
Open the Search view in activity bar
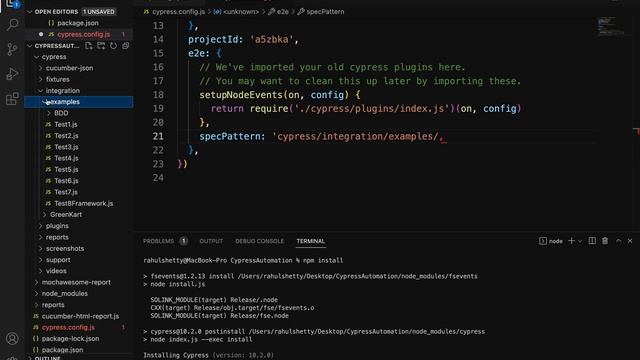click(12, 24)
